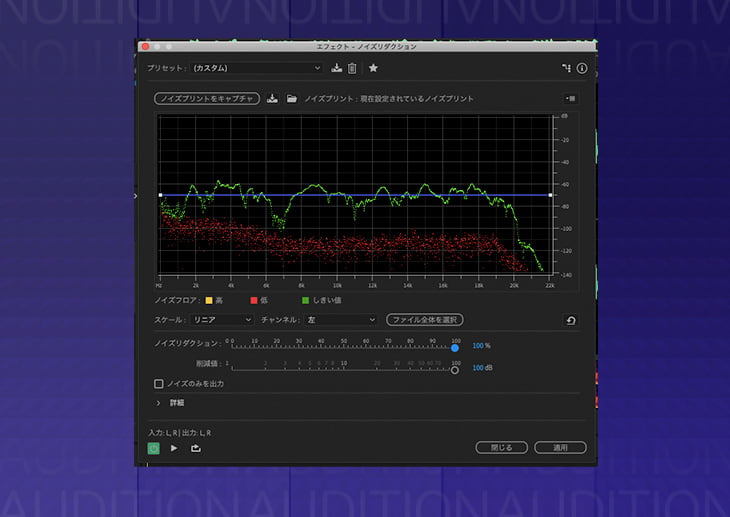
Task: Open the チャンネル dropdown showing 左
Action: pos(340,320)
